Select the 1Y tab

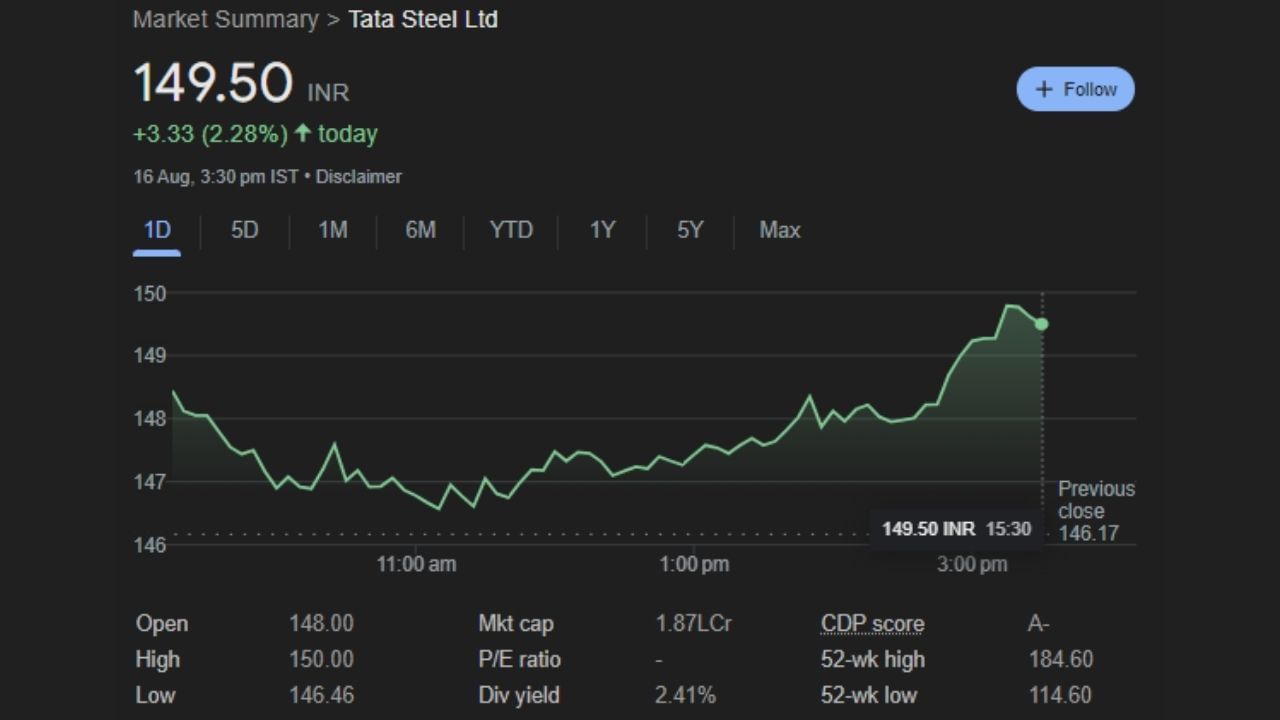pos(601,230)
